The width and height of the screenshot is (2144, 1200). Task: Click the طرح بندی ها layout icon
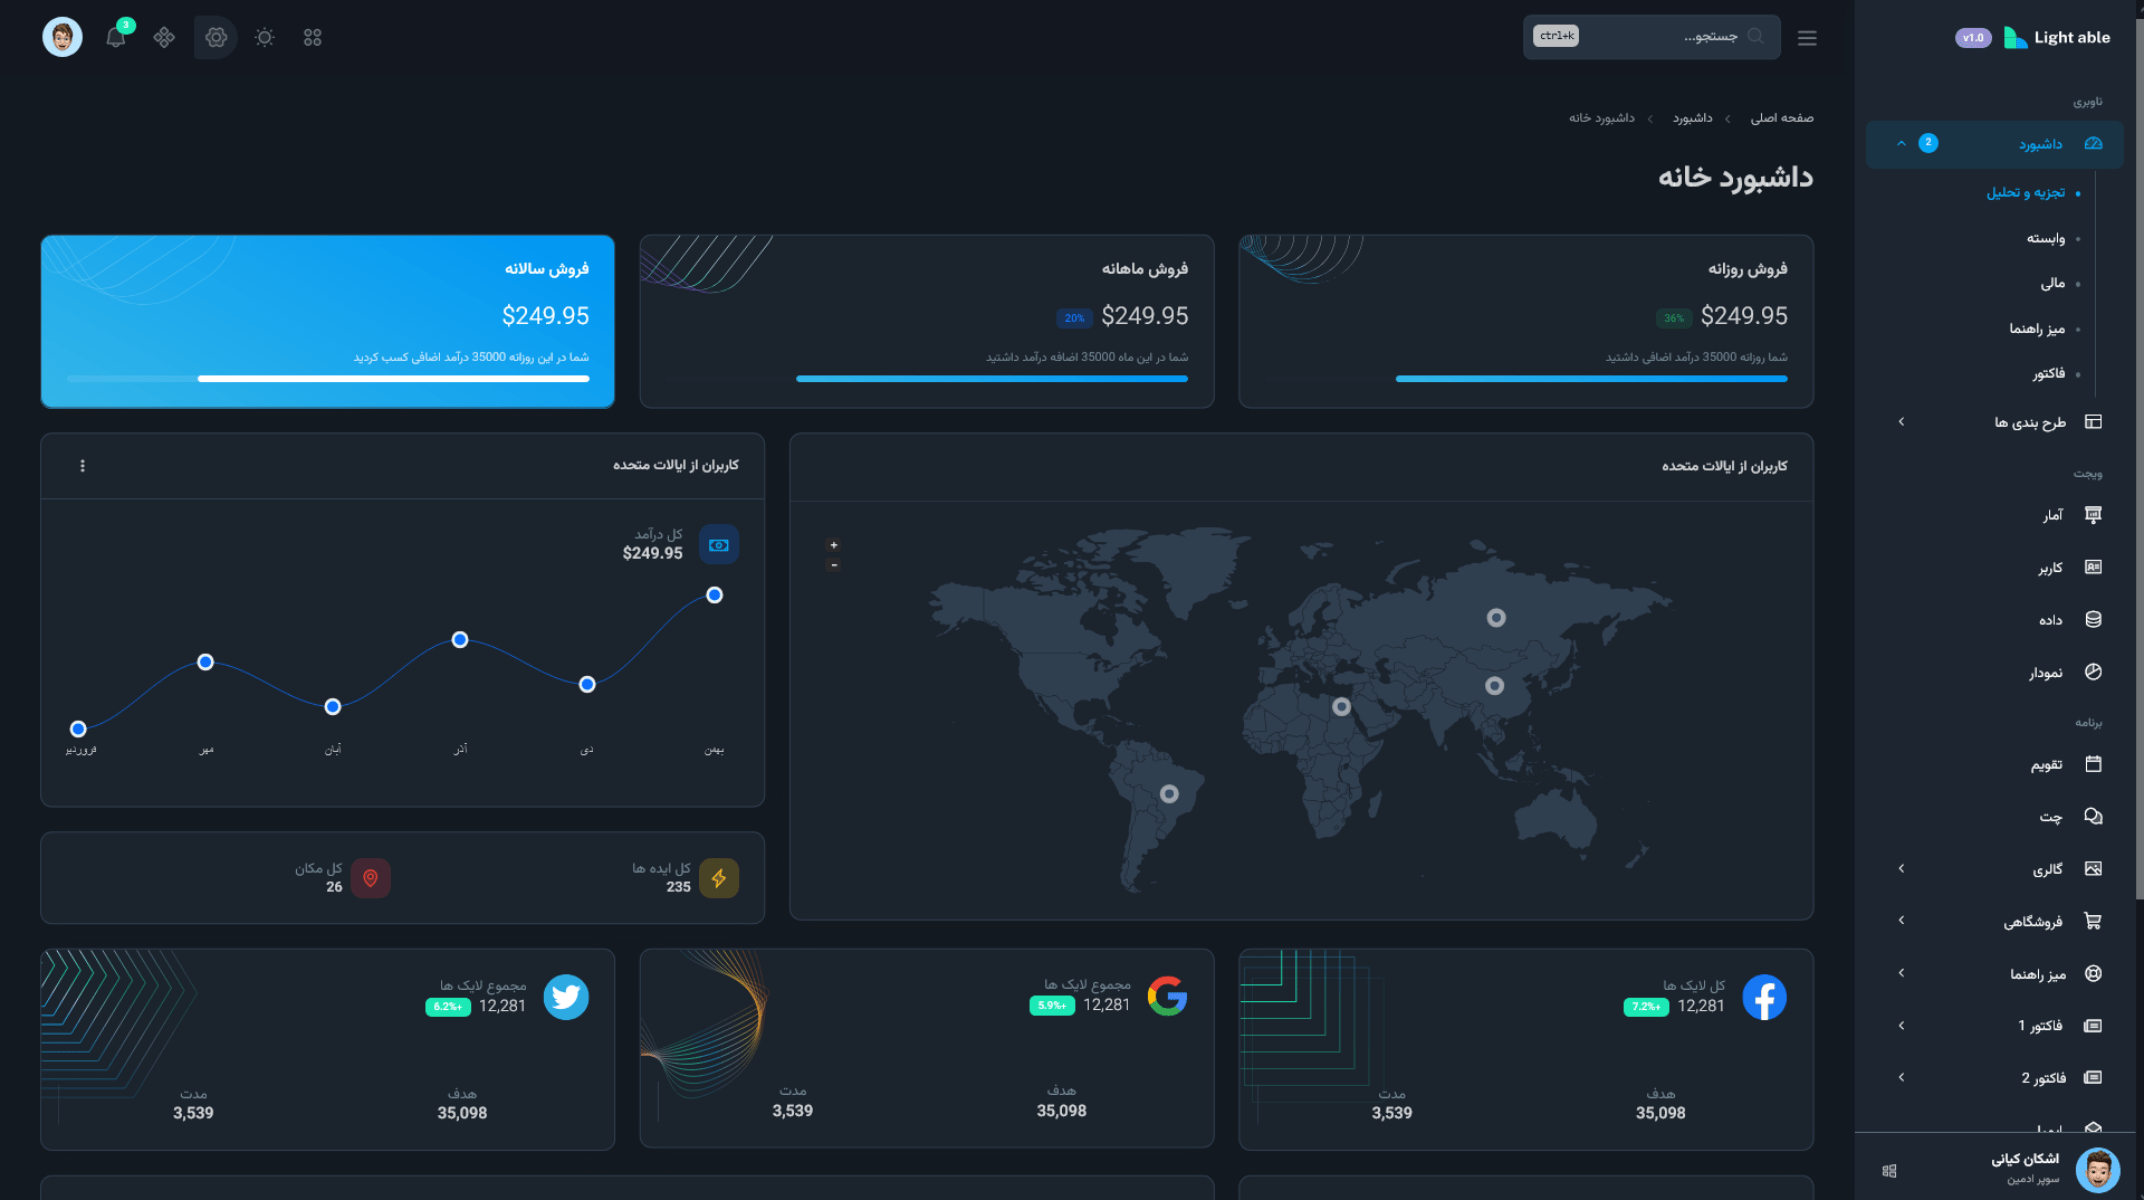tap(2093, 422)
